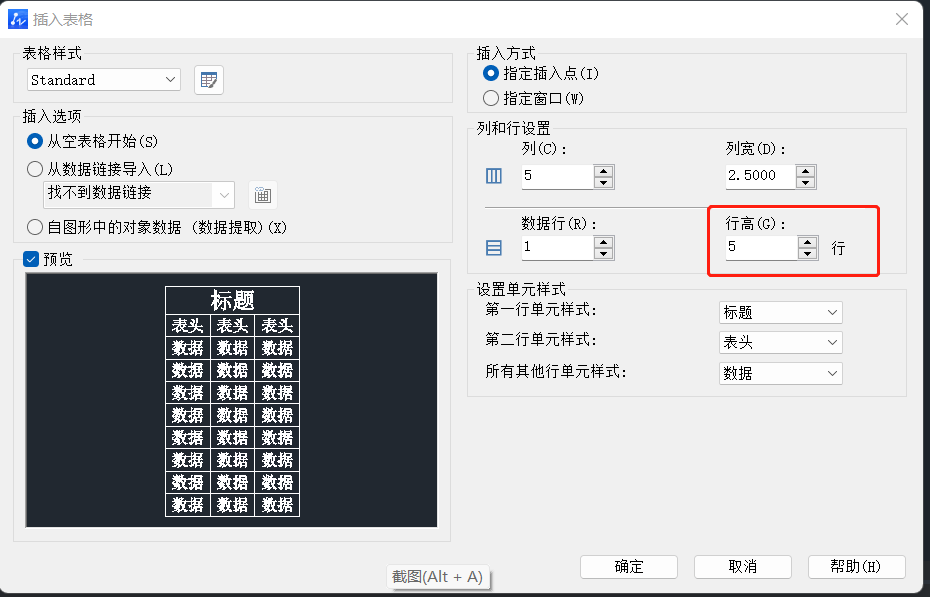
Task: Click the 标题 cell in preview table
Action: pyautogui.click(x=232, y=301)
